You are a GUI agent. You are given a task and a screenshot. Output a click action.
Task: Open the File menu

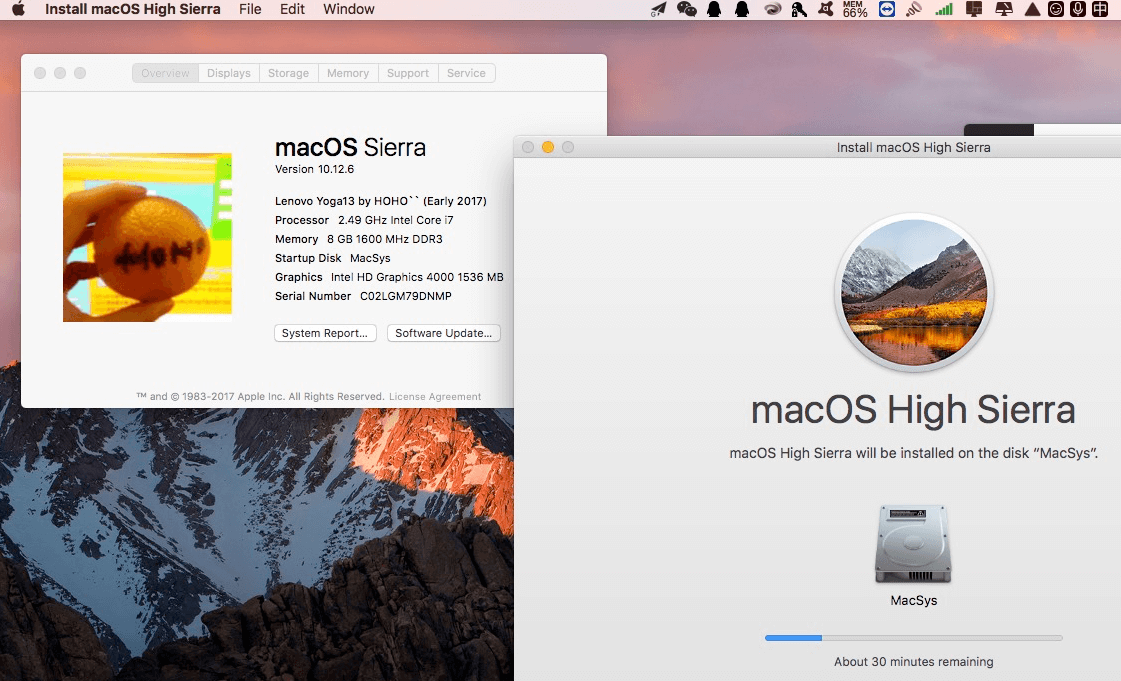tap(250, 9)
